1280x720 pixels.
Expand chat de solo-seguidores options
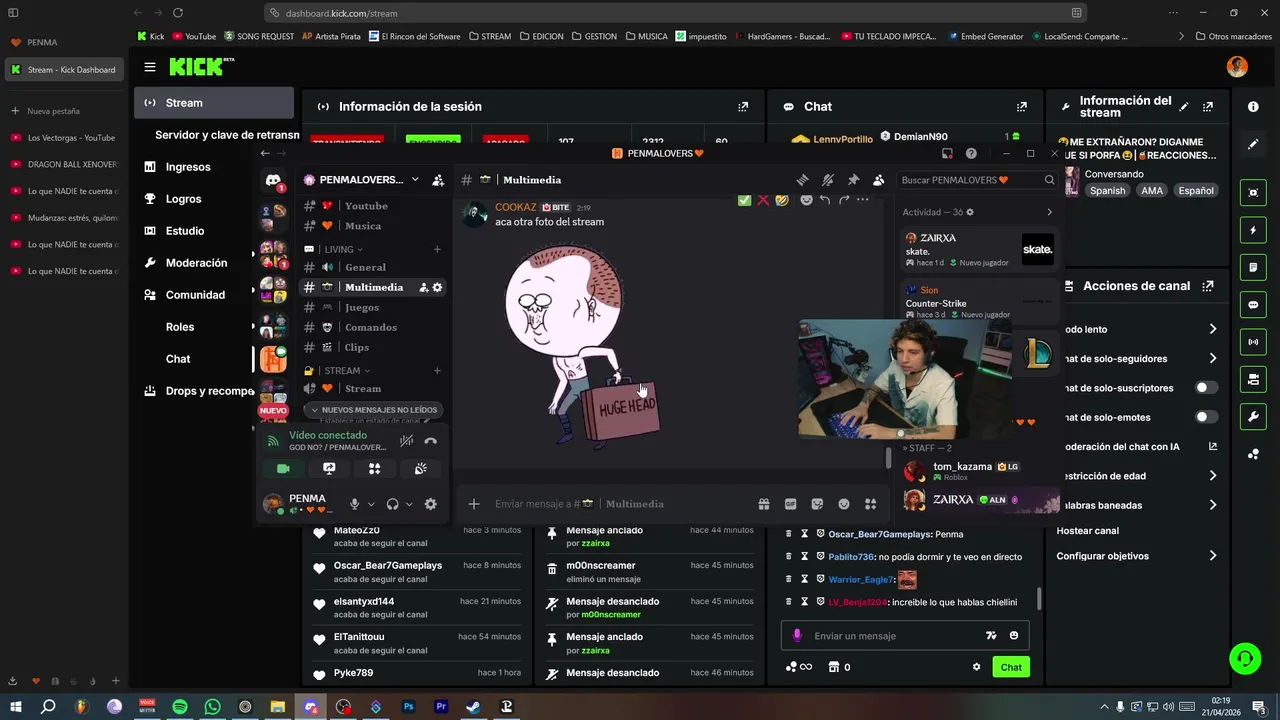coord(1212,358)
